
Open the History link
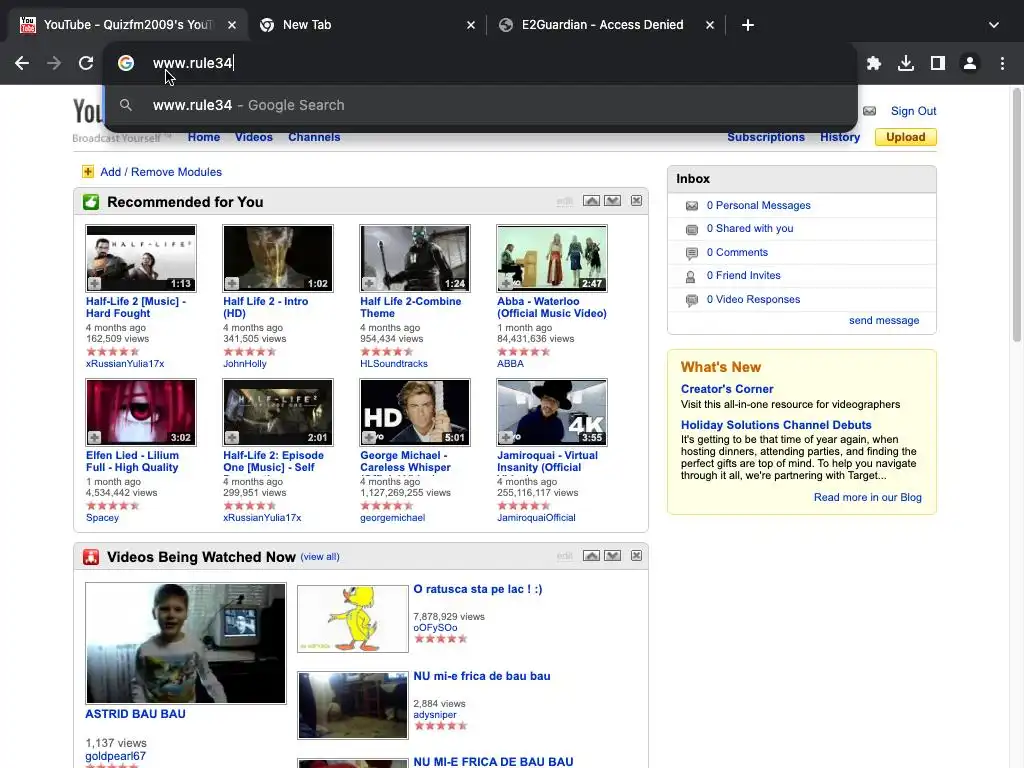[840, 137]
